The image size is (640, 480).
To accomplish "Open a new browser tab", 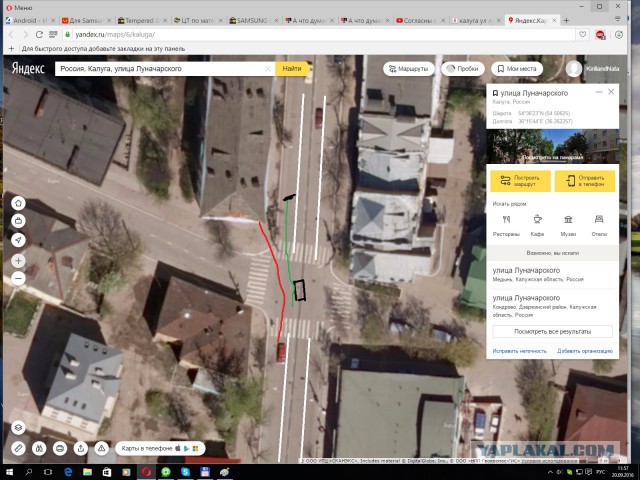I will (x=566, y=20).
